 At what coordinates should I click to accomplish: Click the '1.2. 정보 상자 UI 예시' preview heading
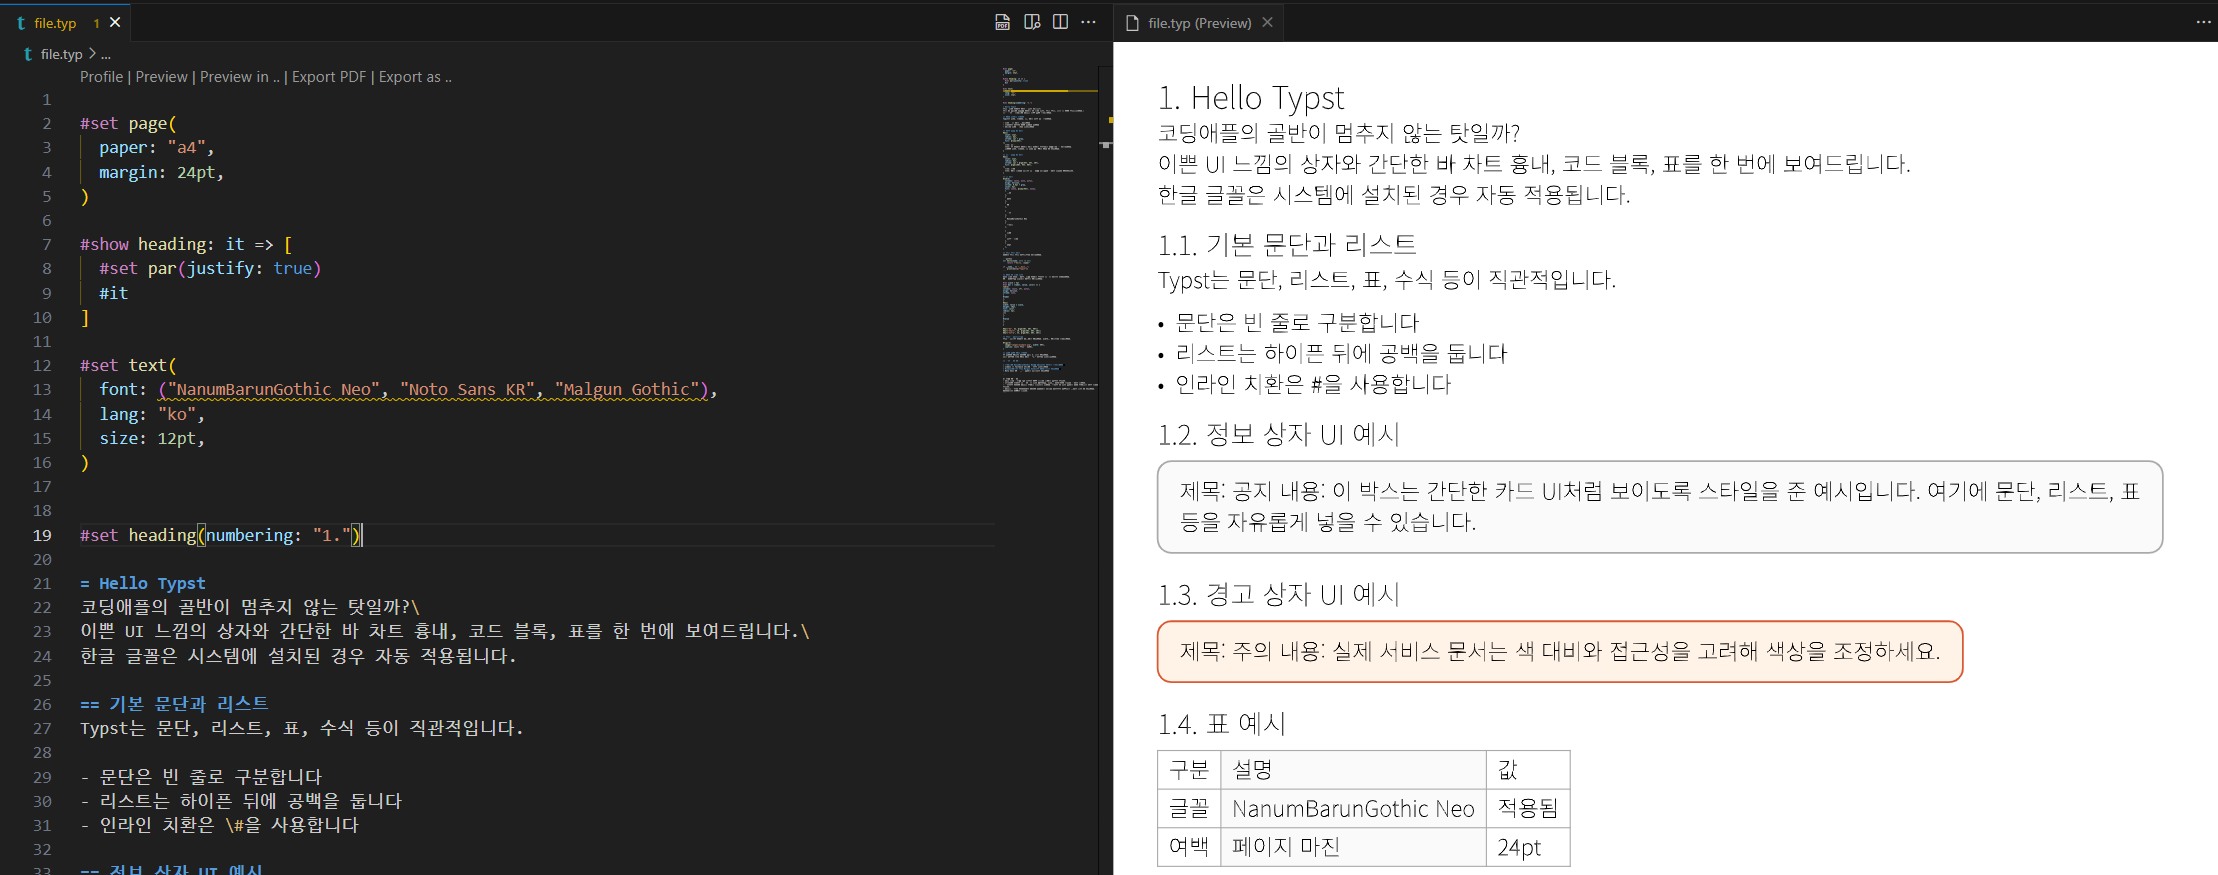[1279, 435]
